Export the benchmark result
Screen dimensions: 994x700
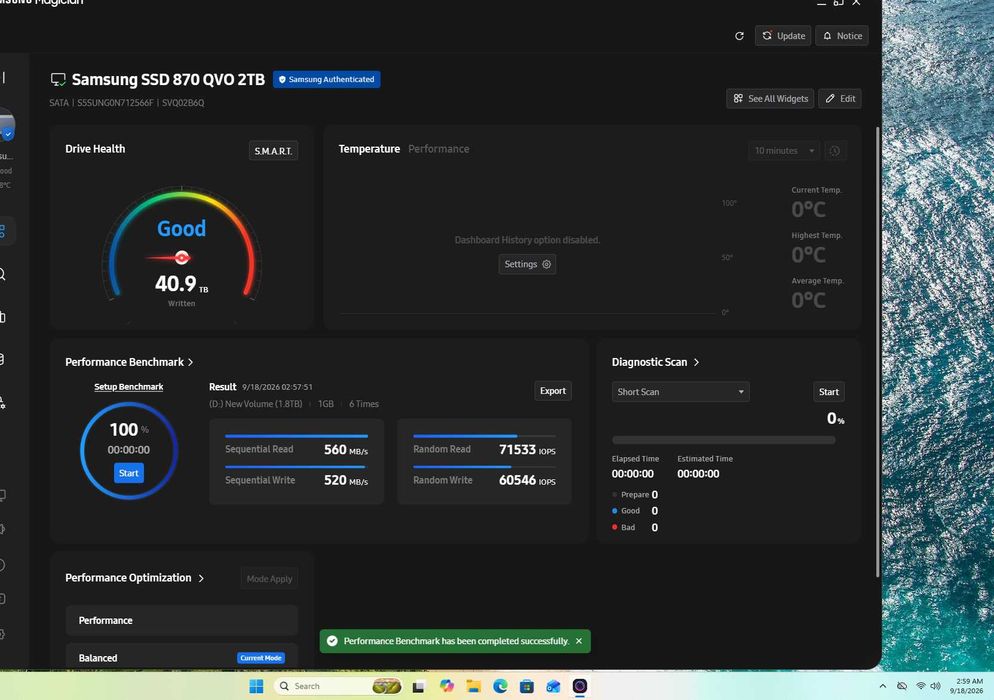tap(553, 391)
